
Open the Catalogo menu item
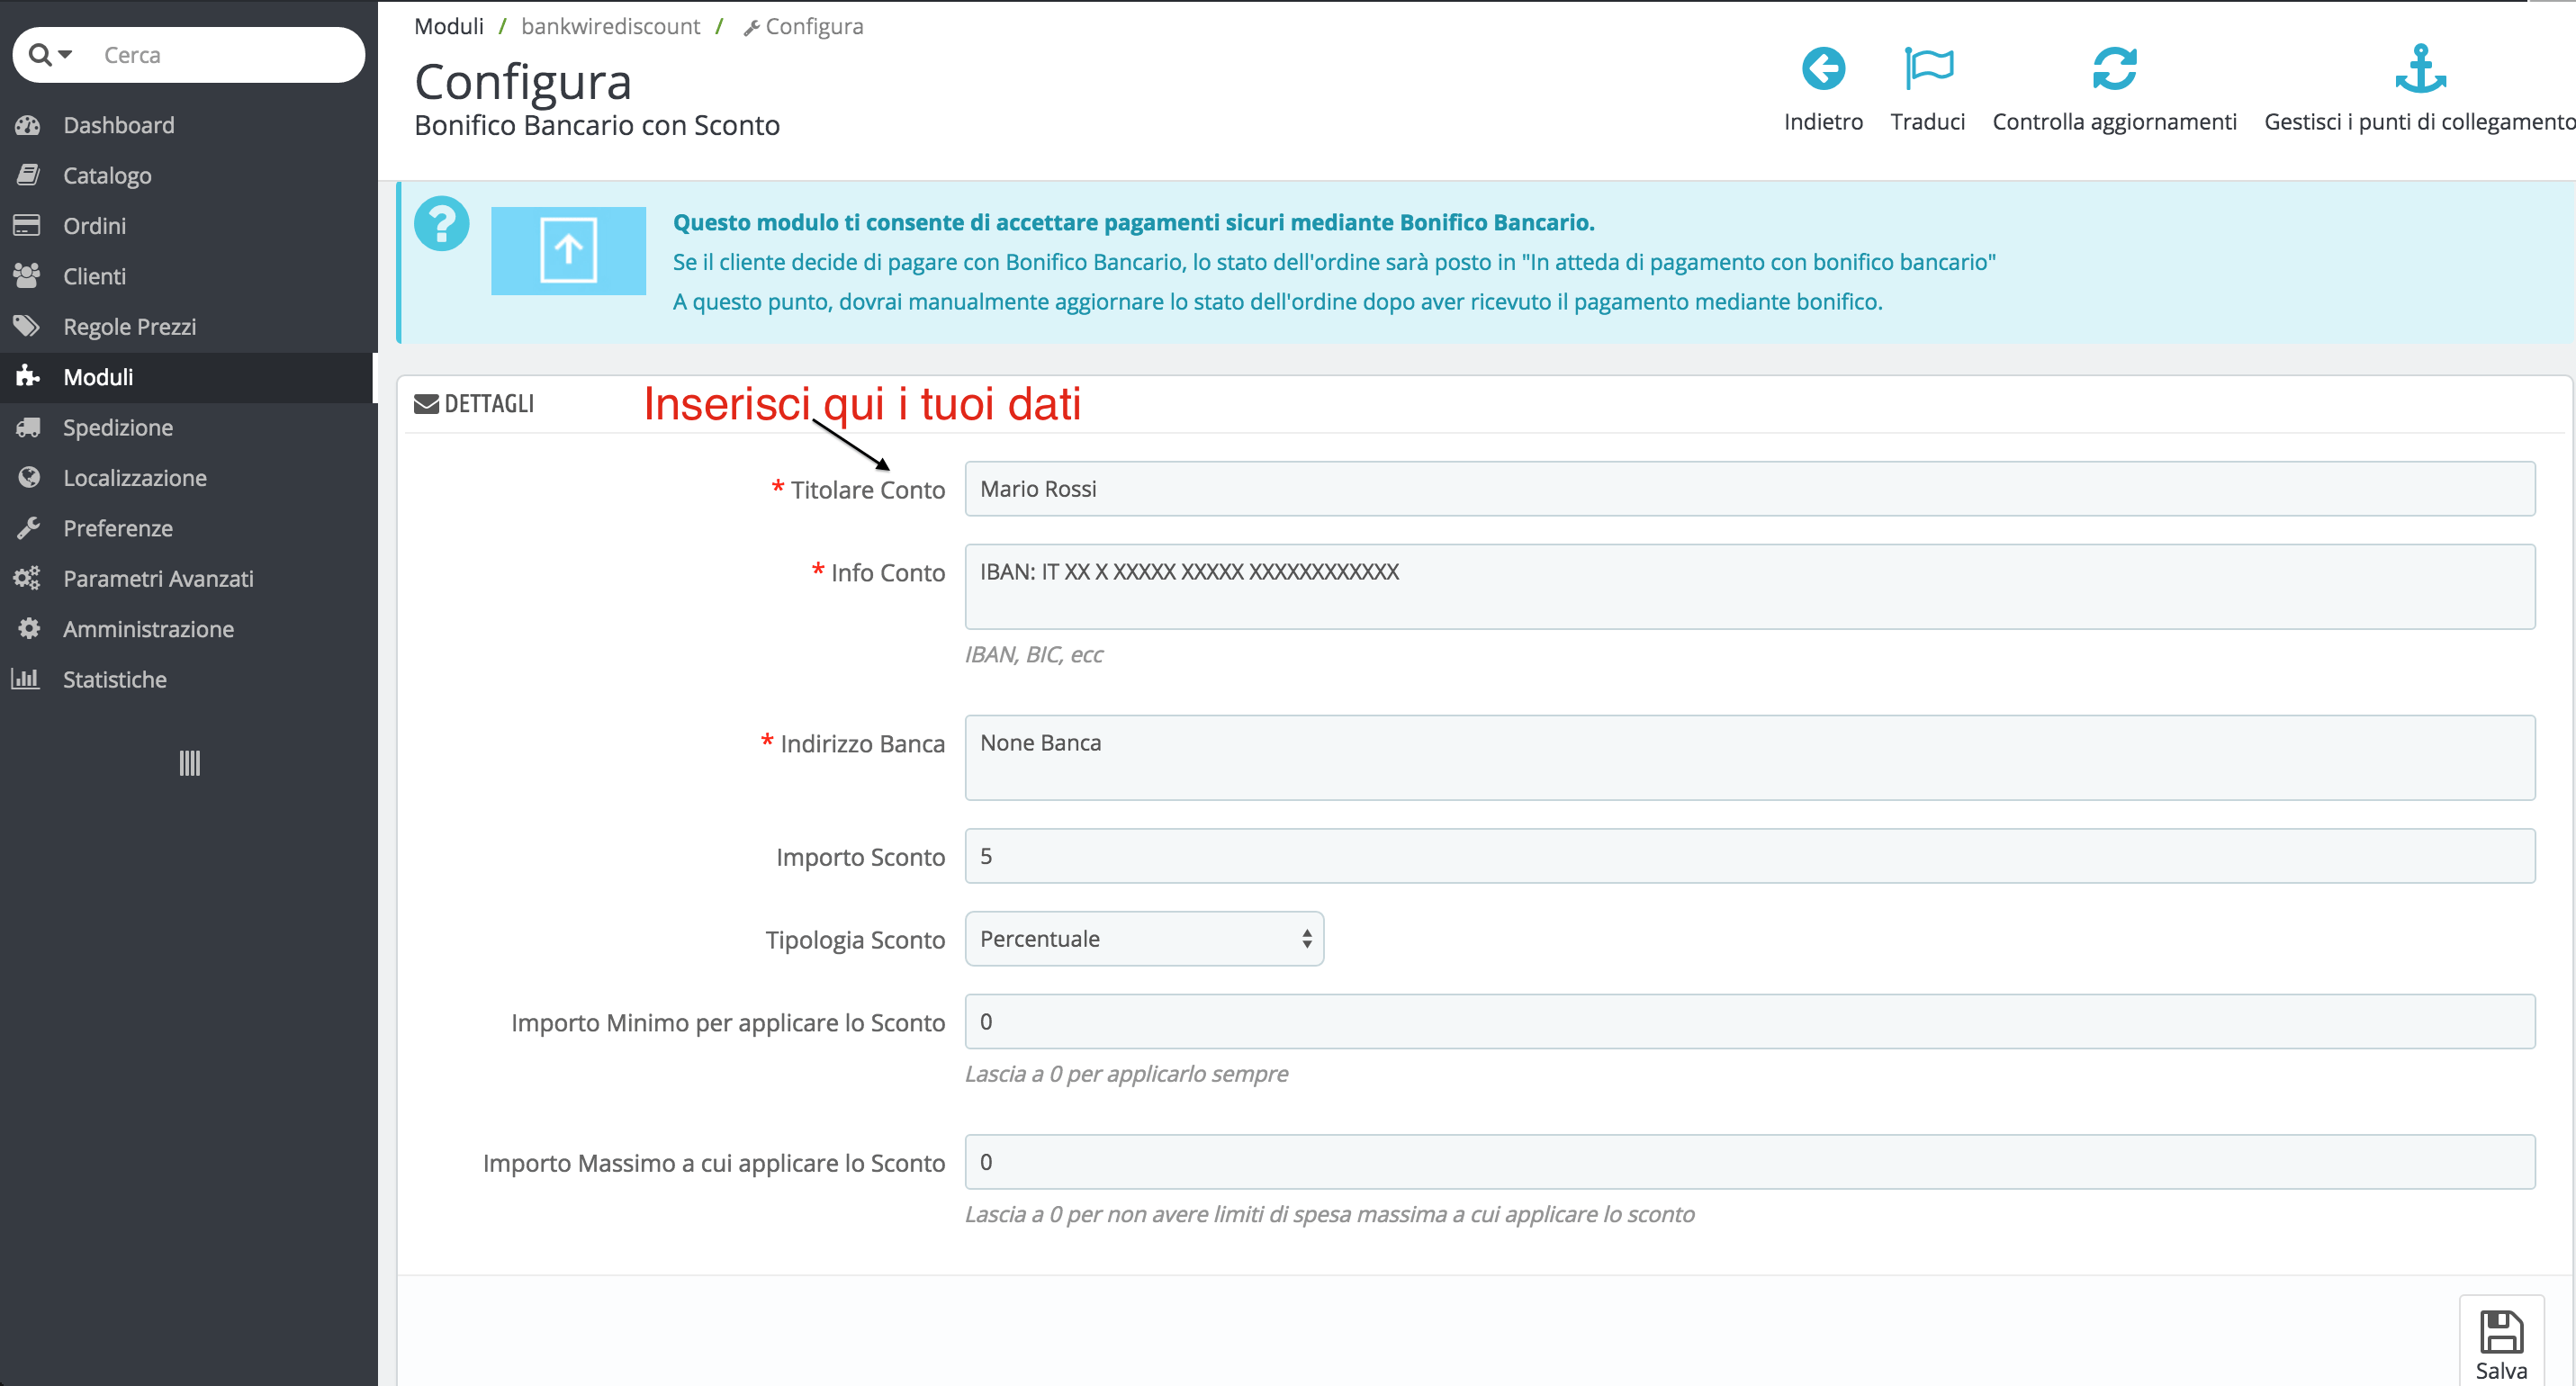tap(188, 175)
